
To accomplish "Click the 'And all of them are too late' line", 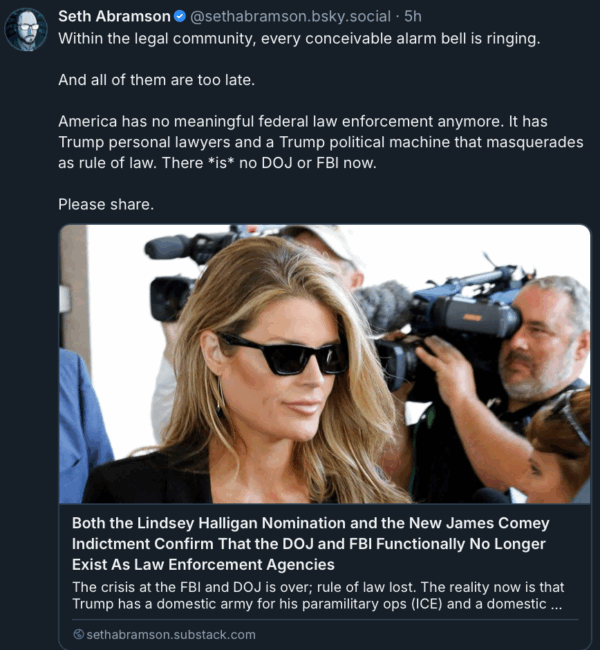I will click(156, 80).
